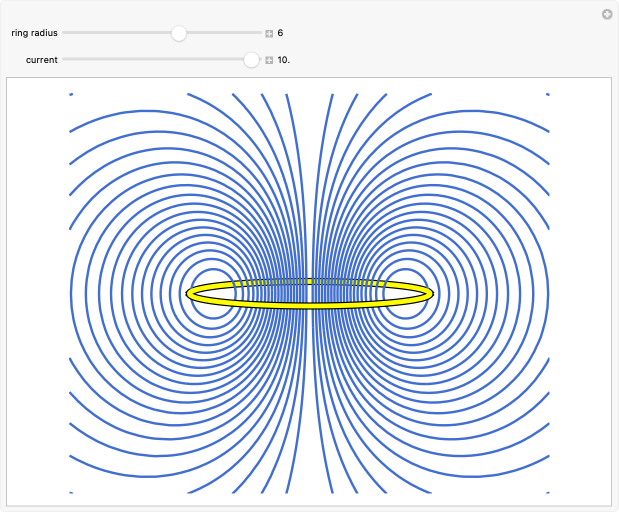The width and height of the screenshot is (619, 513).
Task: Select the ring radius value 6
Action: pyautogui.click(x=281, y=33)
